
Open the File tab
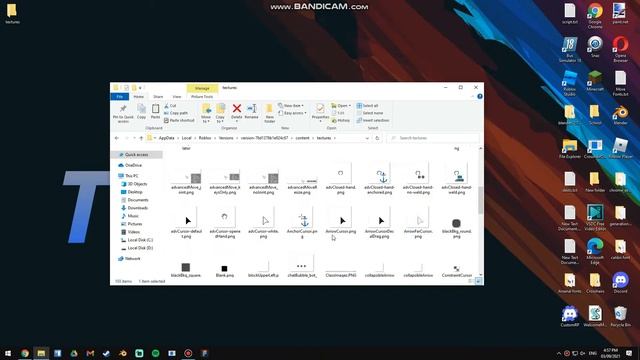click(x=120, y=97)
